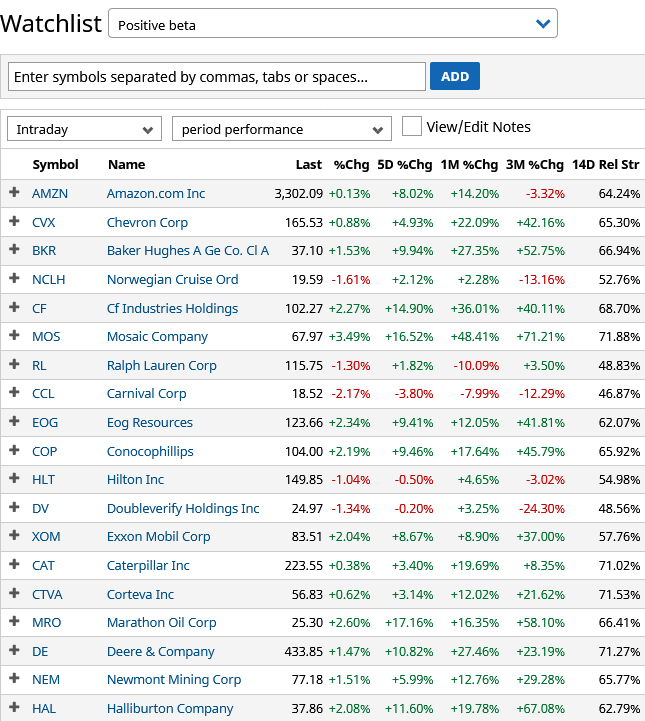The width and height of the screenshot is (645, 721).
Task: Expand the NEM row plus icon
Action: (14, 678)
